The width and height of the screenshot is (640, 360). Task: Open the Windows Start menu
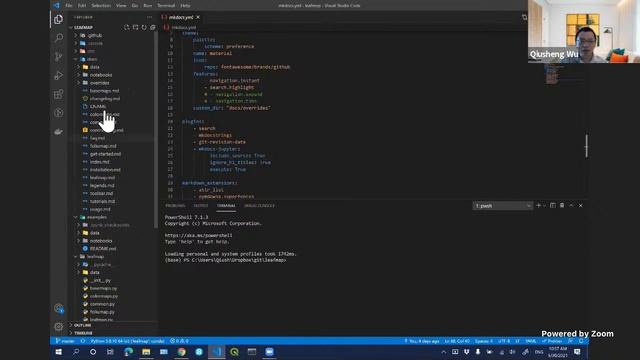click(x=58, y=352)
